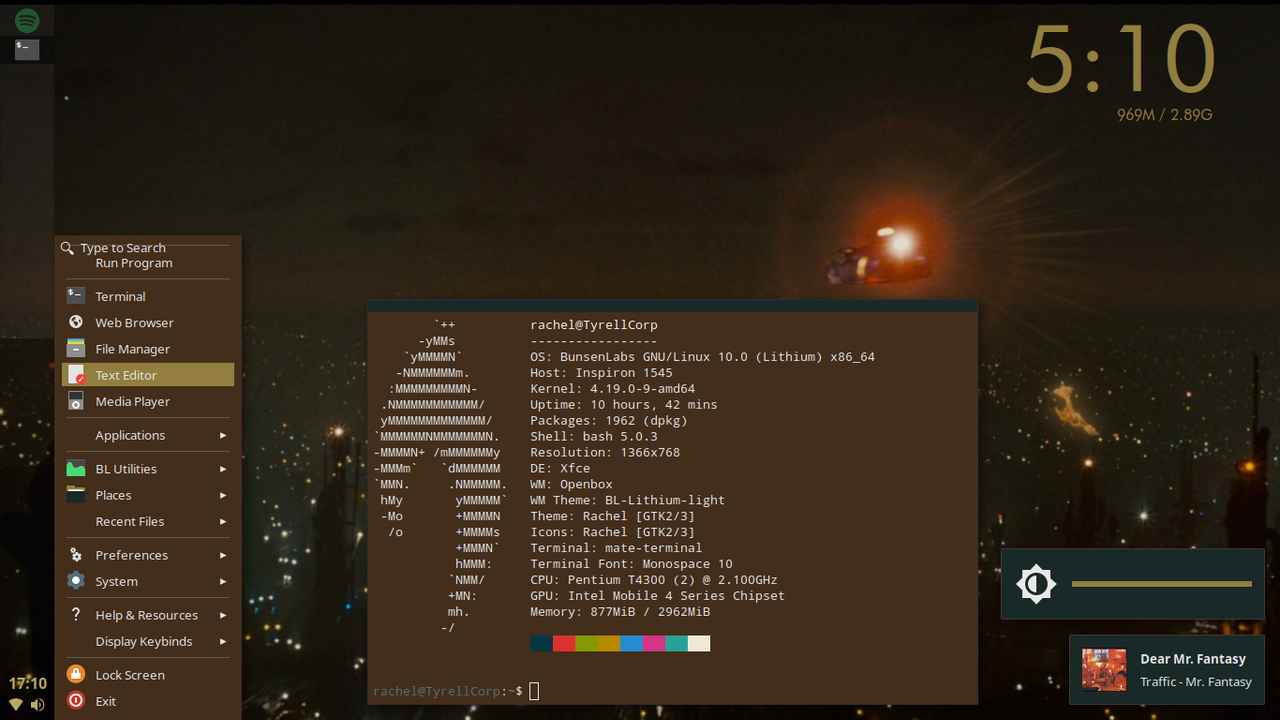Image resolution: width=1280 pixels, height=720 pixels.
Task: Click the Kernel: 4.19.0-9-amd64 line
Action: point(612,389)
